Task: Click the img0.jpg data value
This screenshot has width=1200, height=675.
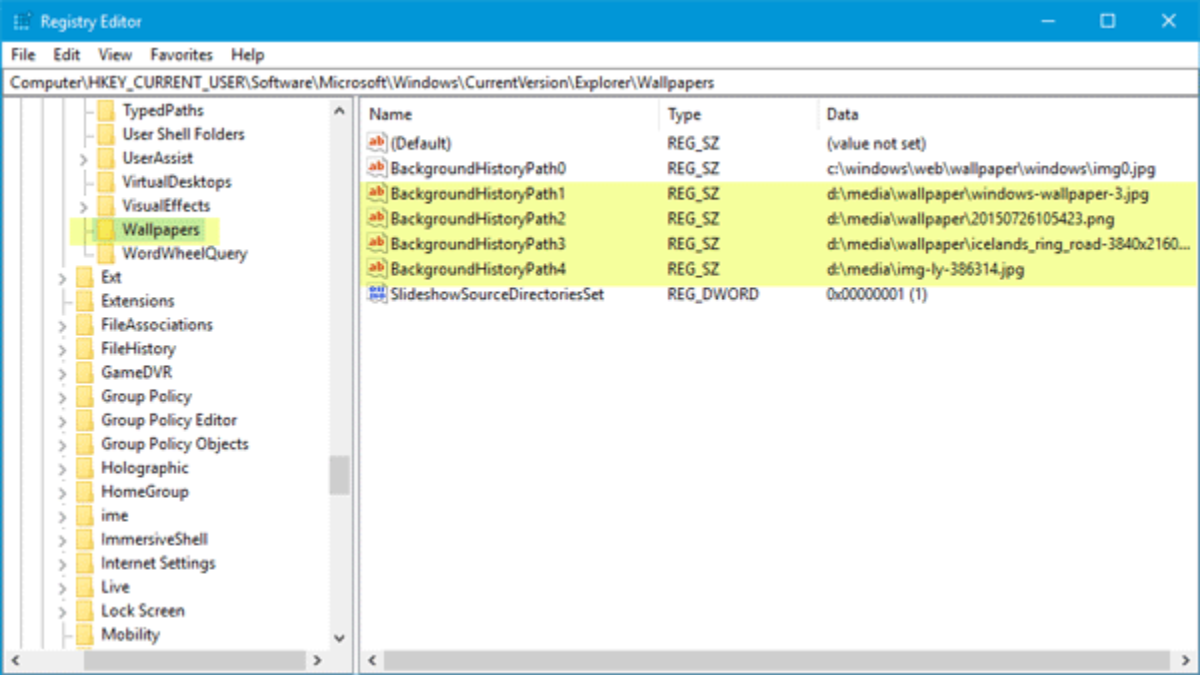Action: 990,168
